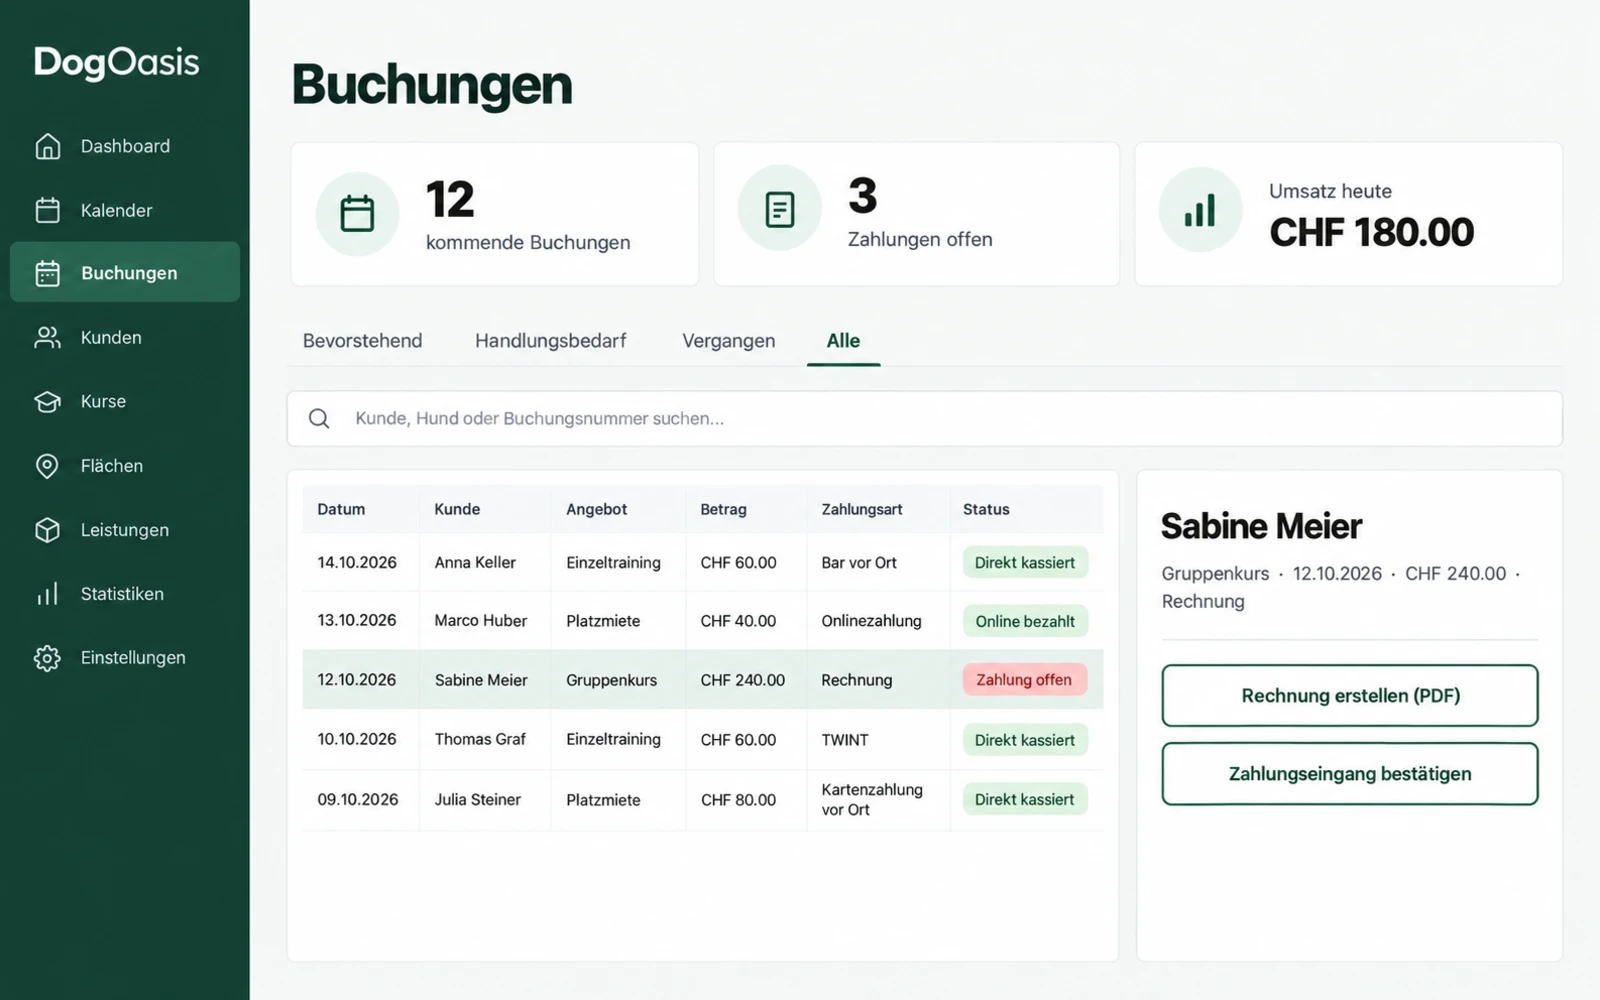Click the TWINT payment method cell
This screenshot has width=1600, height=1000.
[845, 740]
